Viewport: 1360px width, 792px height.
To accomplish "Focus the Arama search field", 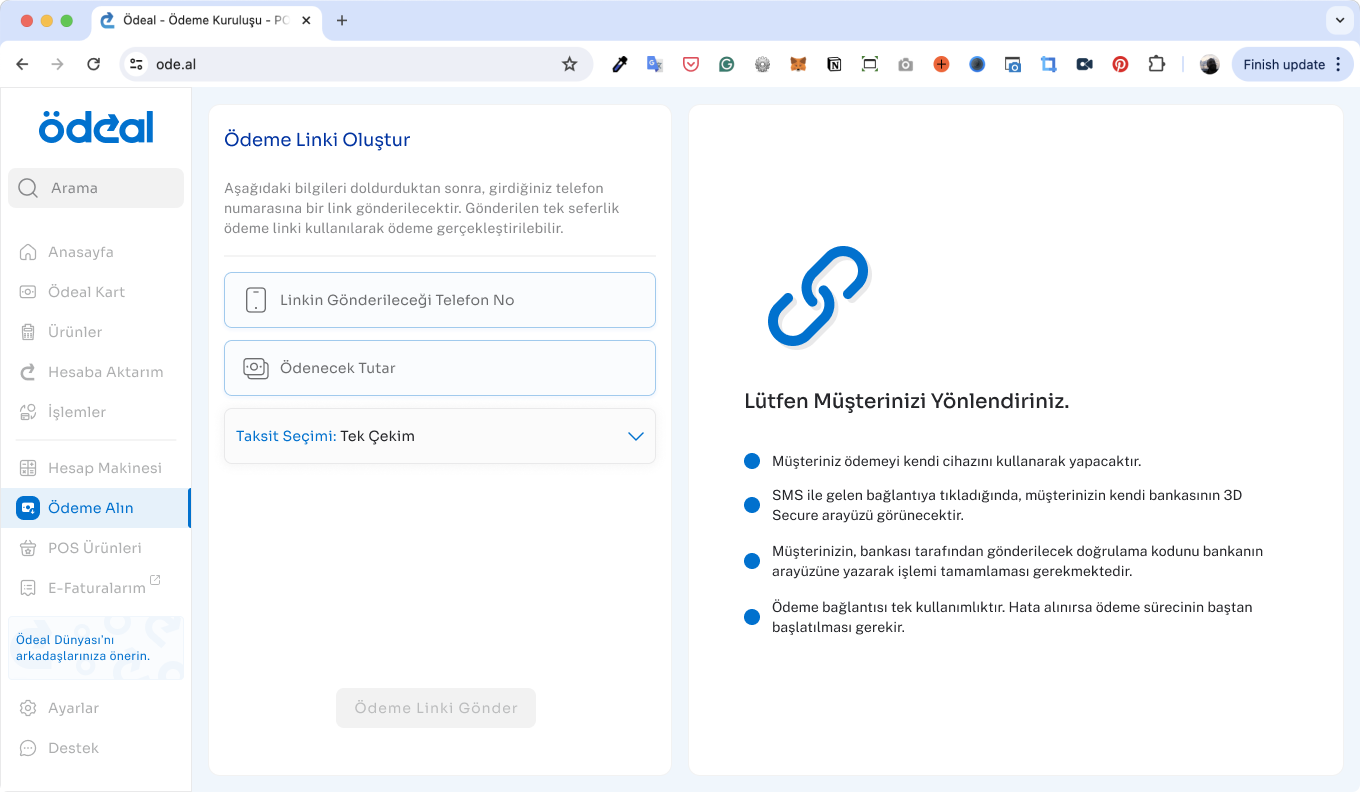I will tap(96, 188).
